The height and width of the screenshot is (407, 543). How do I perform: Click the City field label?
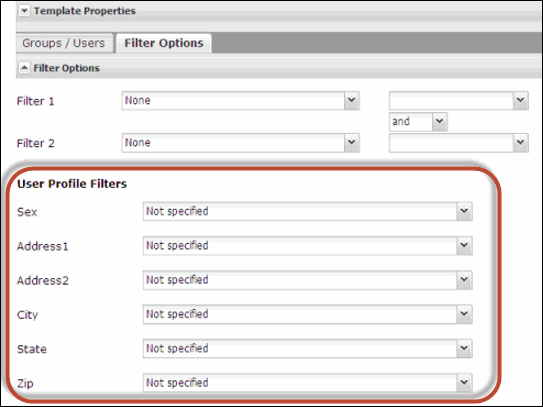tap(27, 315)
